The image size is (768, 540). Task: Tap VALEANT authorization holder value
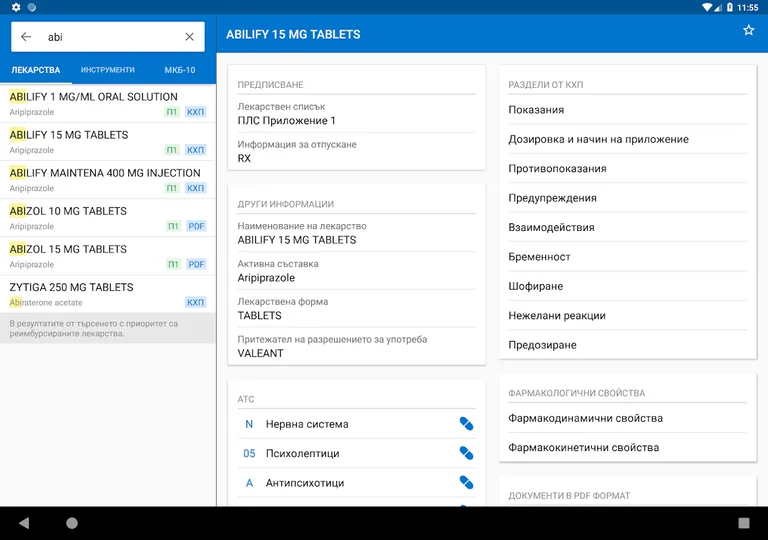pyautogui.click(x=260, y=353)
